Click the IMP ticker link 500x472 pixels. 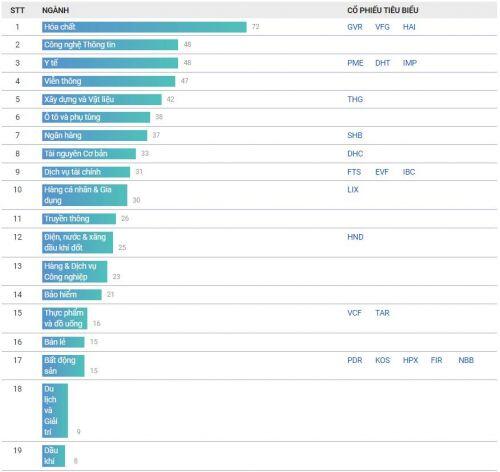(410, 63)
